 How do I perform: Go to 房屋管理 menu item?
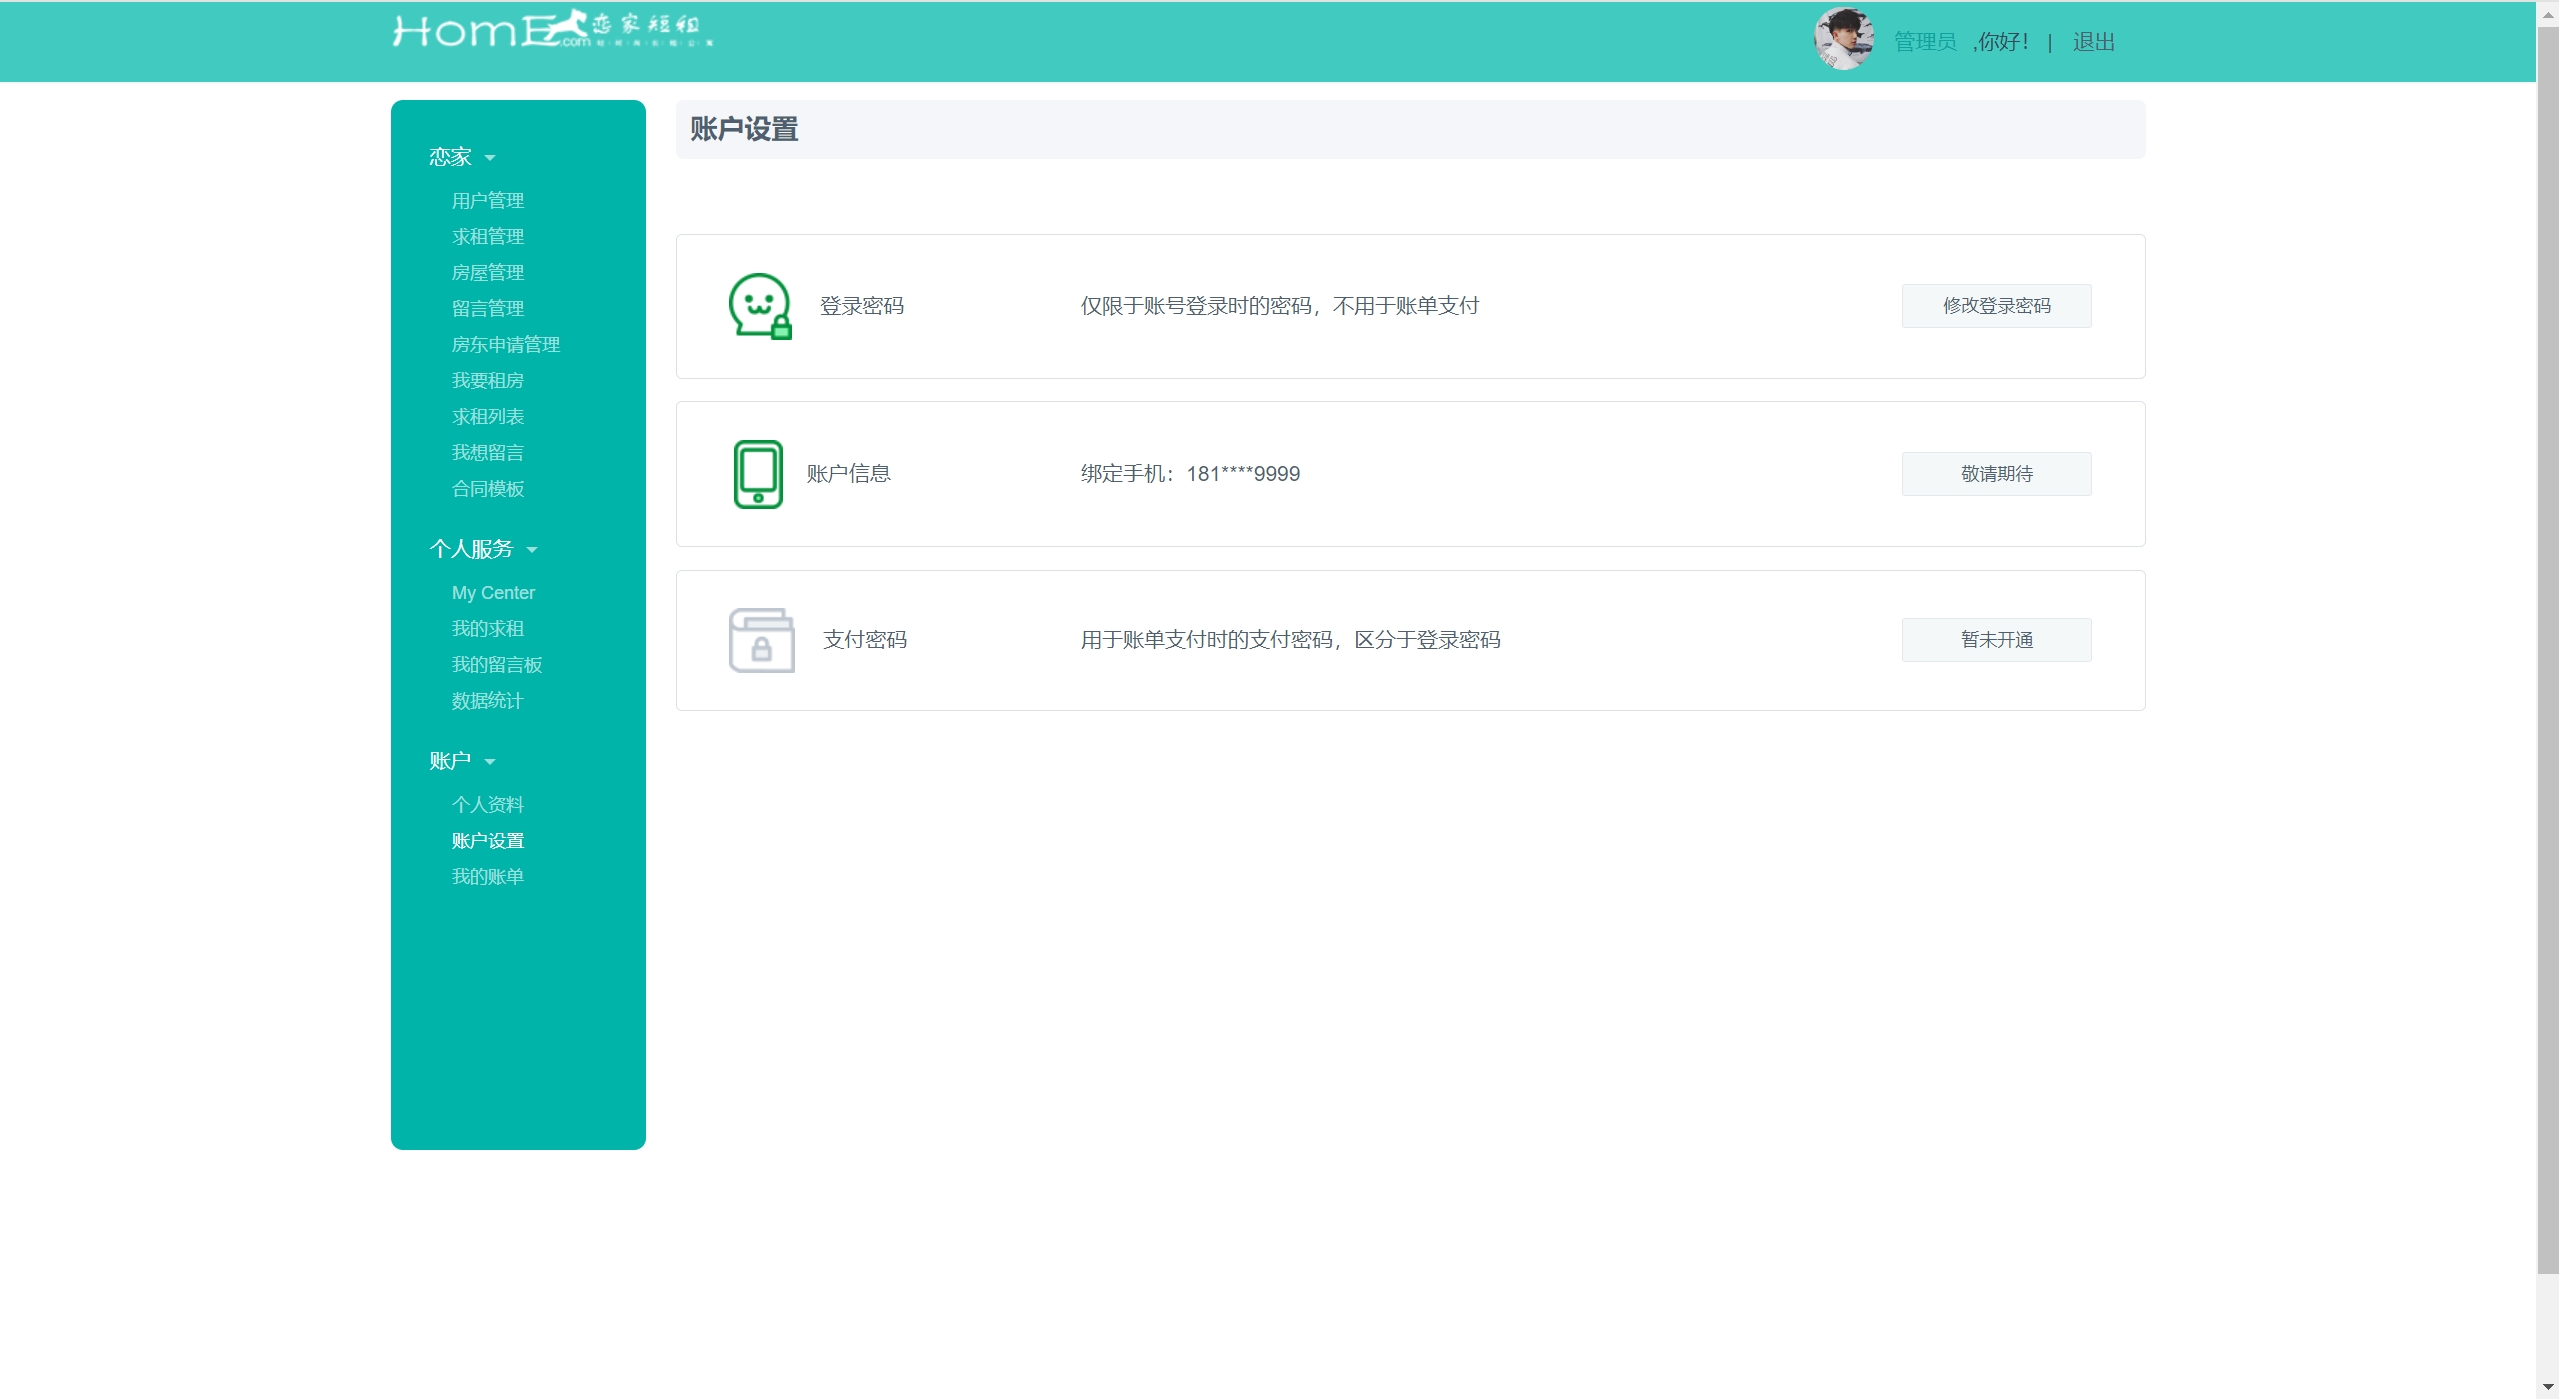[x=487, y=273]
